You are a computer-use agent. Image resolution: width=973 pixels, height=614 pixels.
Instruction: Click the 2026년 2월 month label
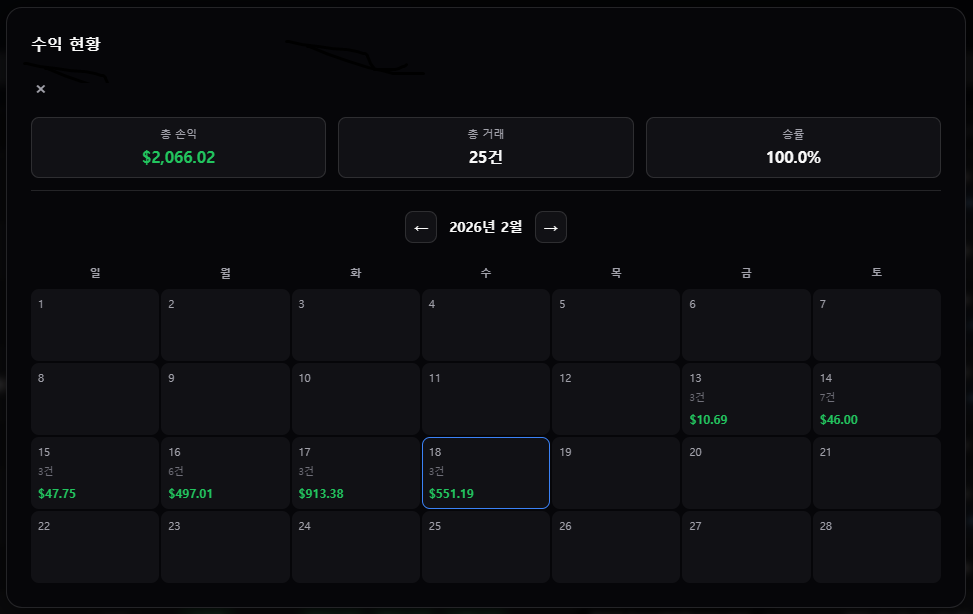pos(485,228)
